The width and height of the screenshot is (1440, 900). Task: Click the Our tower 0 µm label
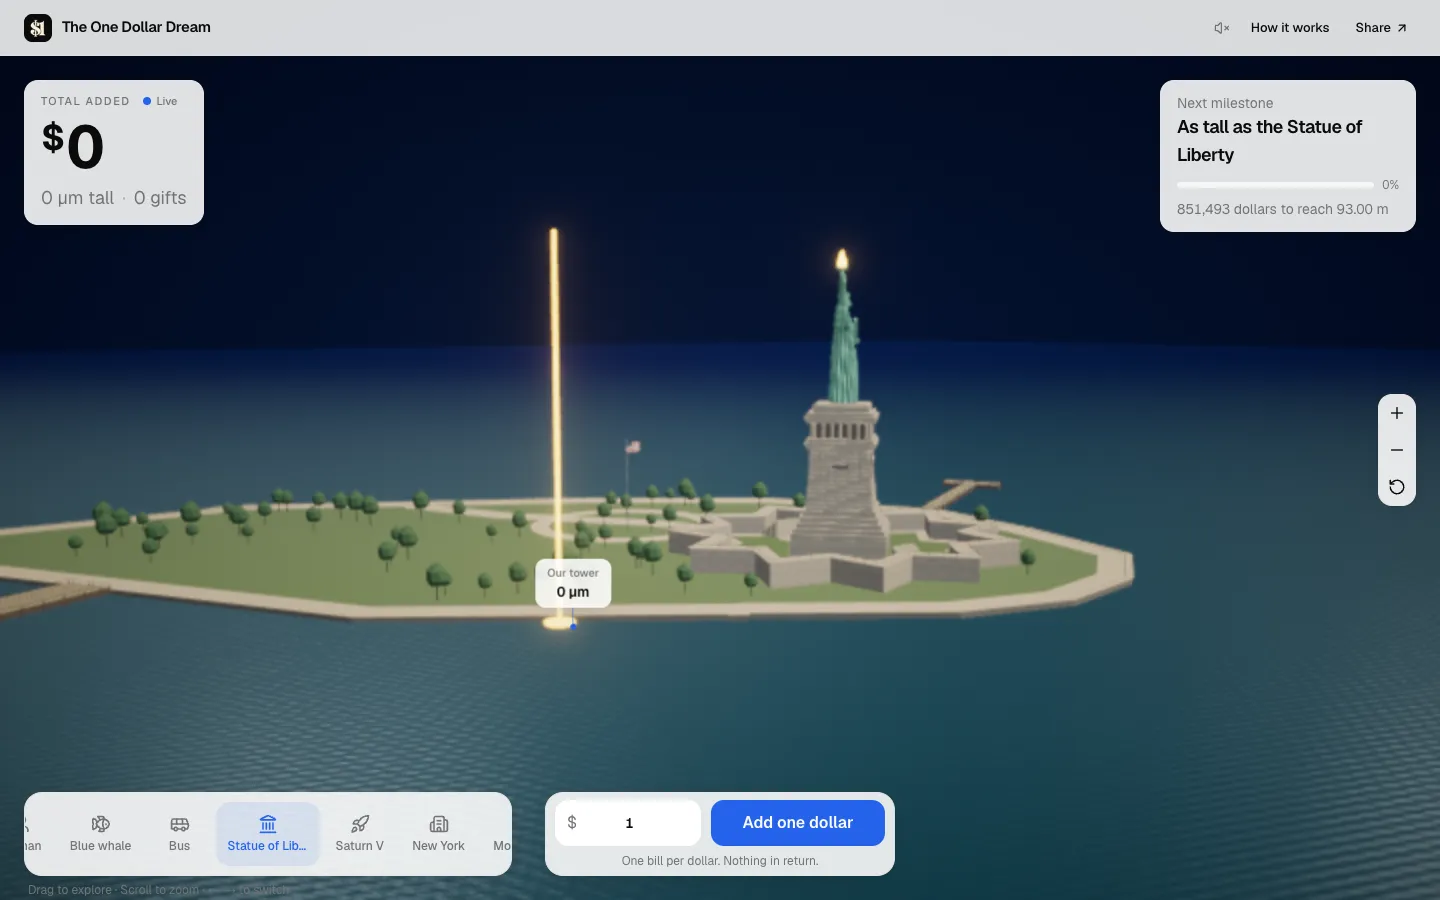click(573, 583)
